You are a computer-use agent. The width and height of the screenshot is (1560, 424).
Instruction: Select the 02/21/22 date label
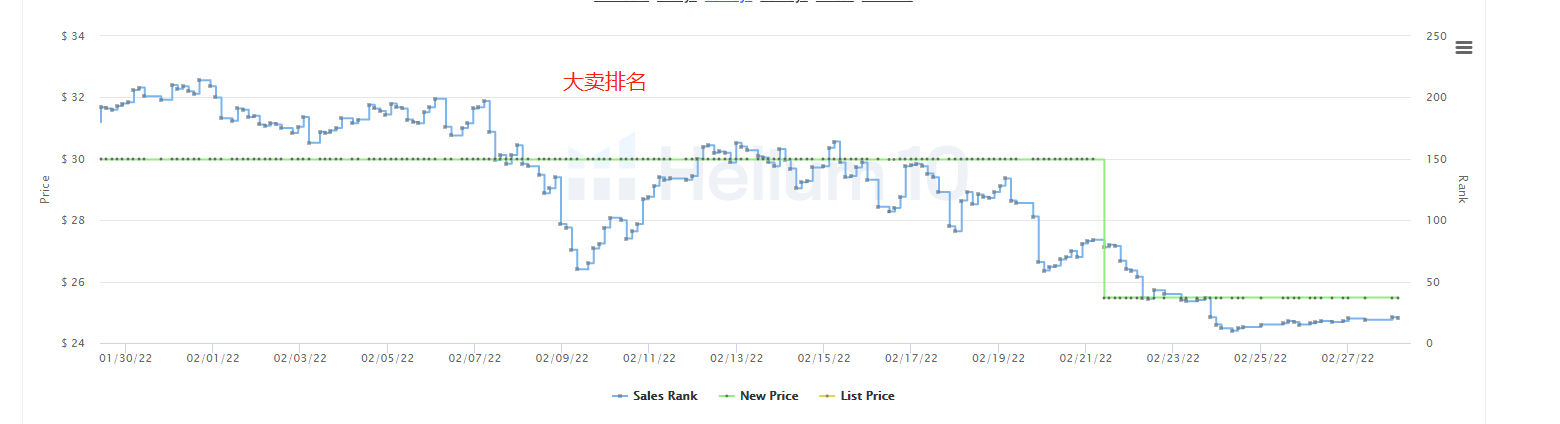1086,357
